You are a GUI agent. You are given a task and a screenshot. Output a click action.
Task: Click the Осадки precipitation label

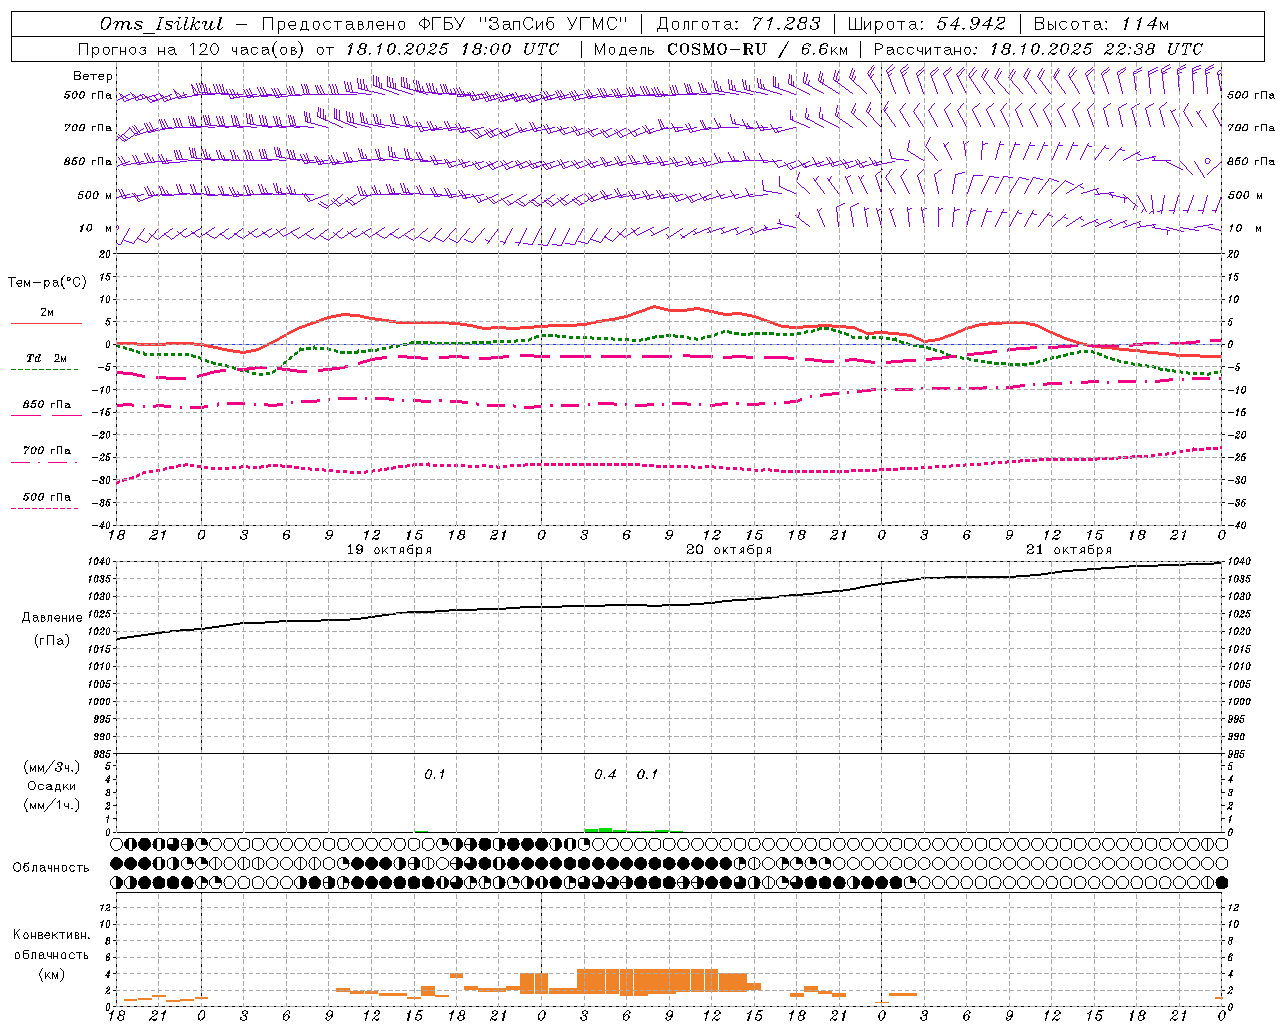click(x=52, y=786)
